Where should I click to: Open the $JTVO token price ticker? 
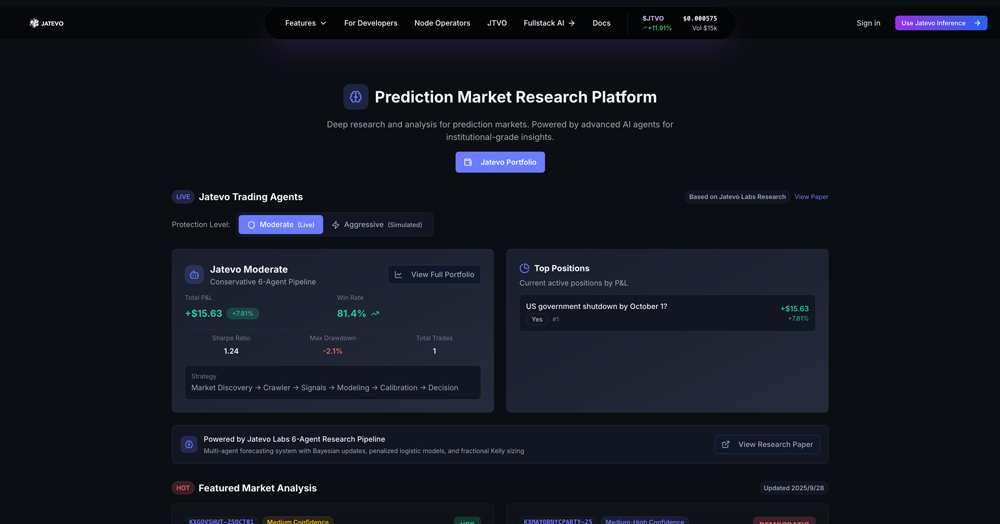tap(679, 23)
